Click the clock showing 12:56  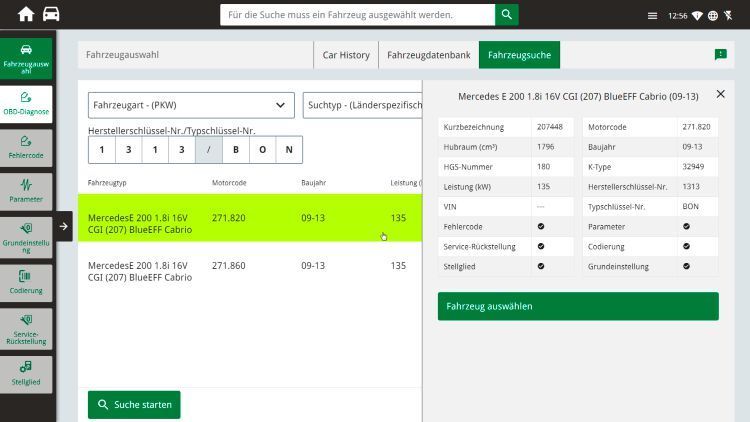677,16
